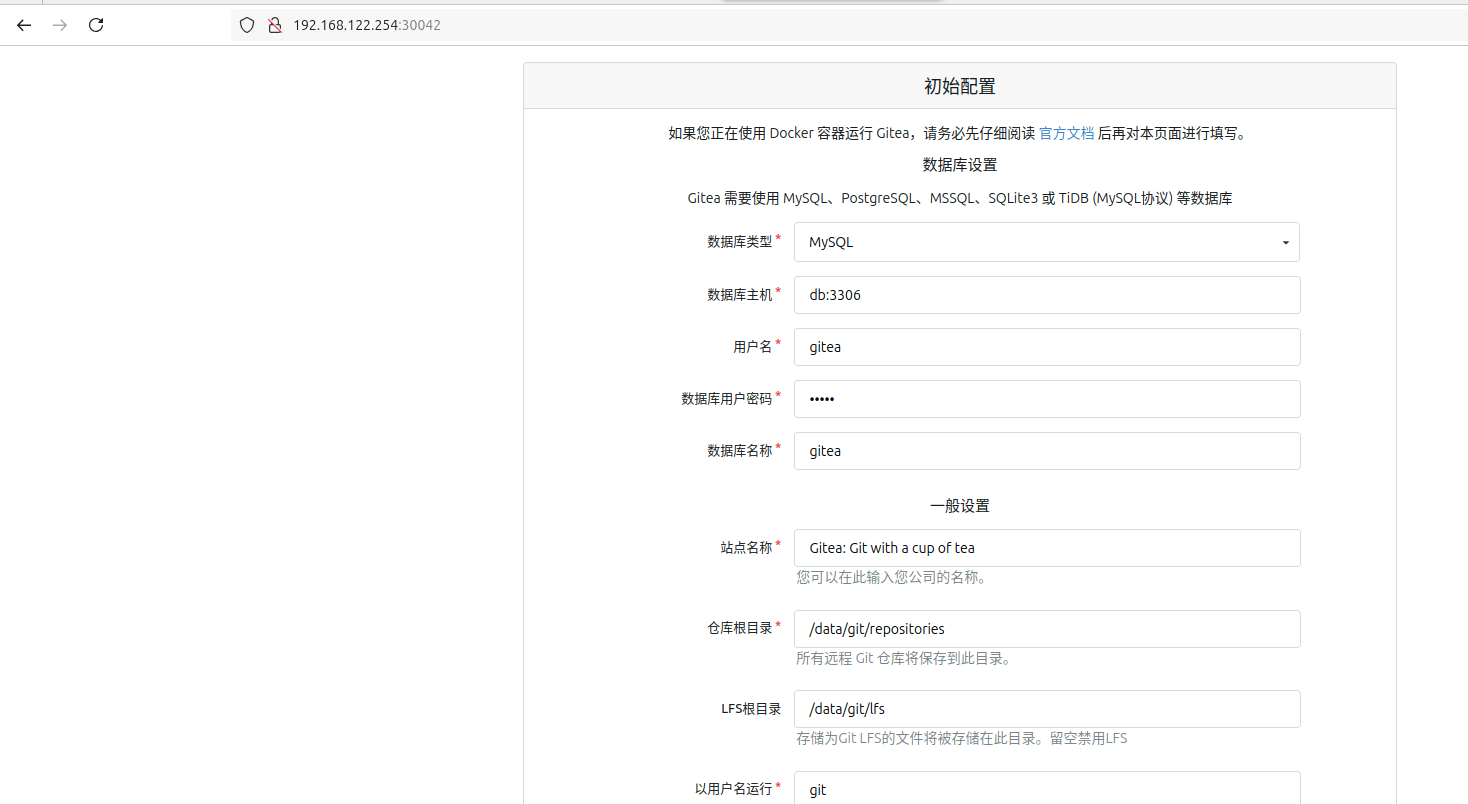This screenshot has height=804, width=1468.
Task: Click the 数据库名称 input field
Action: point(1047,451)
